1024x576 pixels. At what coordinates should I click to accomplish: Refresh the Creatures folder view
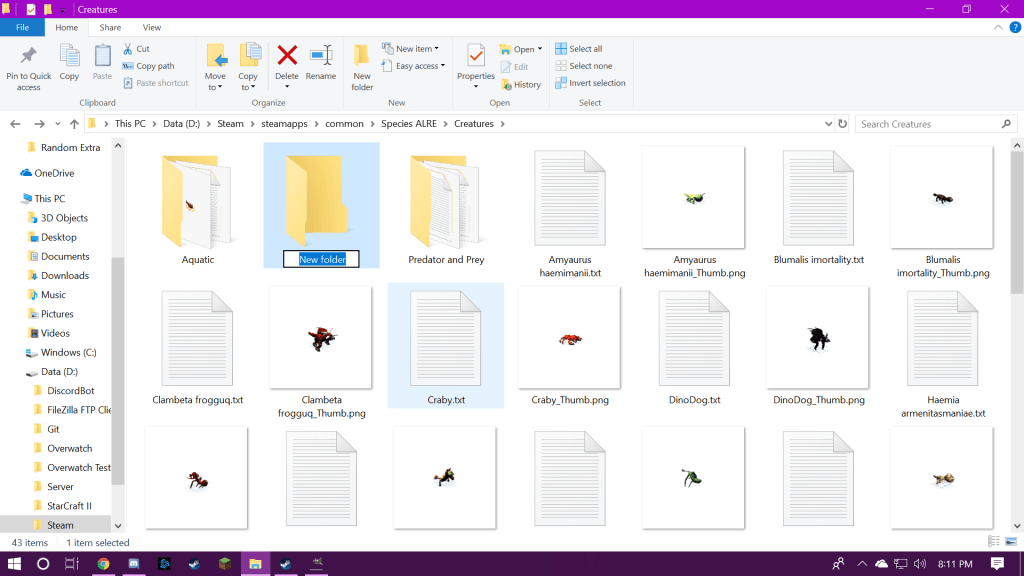click(x=841, y=124)
